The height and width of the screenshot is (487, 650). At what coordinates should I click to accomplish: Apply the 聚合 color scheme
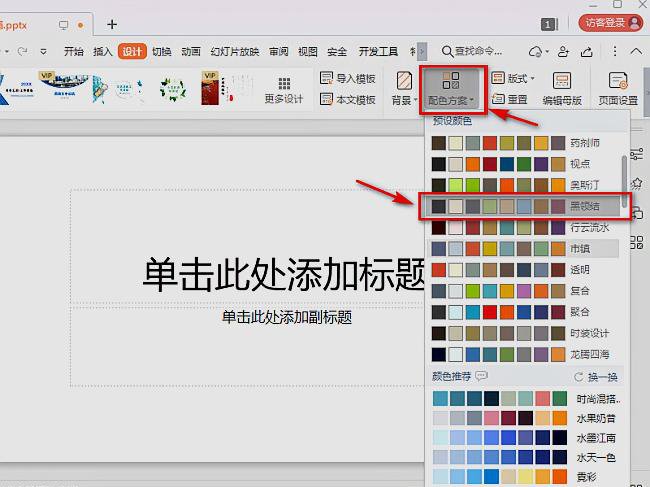(x=524, y=312)
